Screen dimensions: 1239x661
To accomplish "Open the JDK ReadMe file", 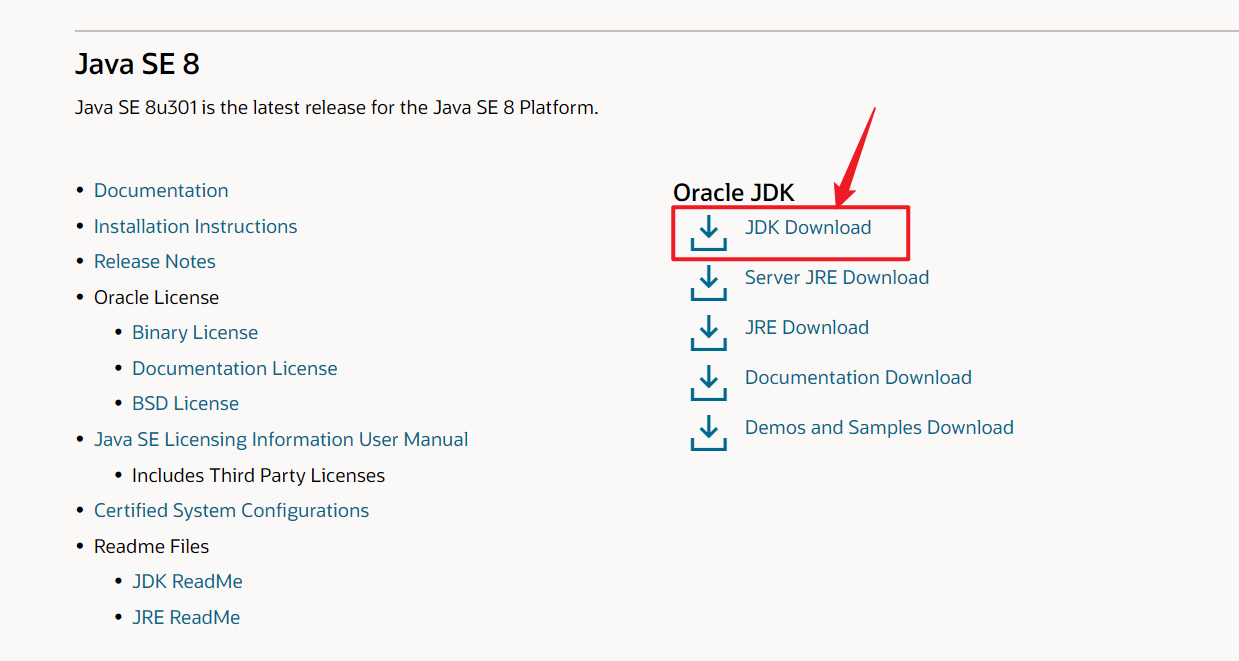I will click(x=187, y=581).
